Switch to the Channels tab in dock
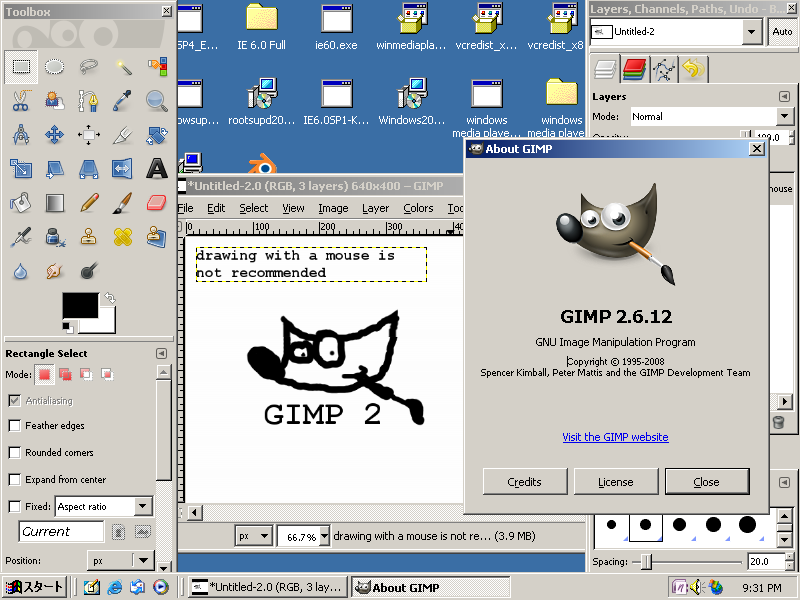This screenshot has height=600, width=800. (x=634, y=69)
